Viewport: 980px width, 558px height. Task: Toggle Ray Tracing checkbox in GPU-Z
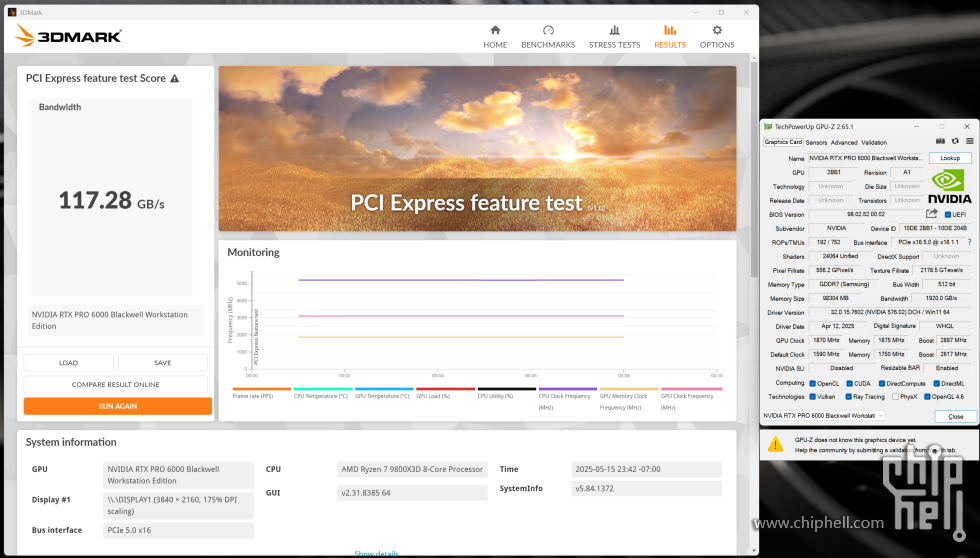pyautogui.click(x=849, y=397)
